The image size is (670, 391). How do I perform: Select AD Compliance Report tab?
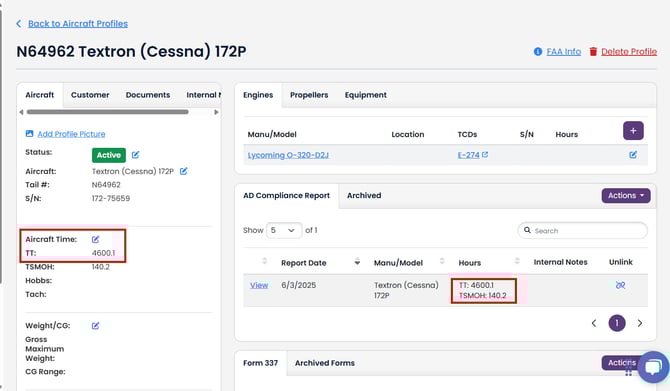click(x=287, y=196)
